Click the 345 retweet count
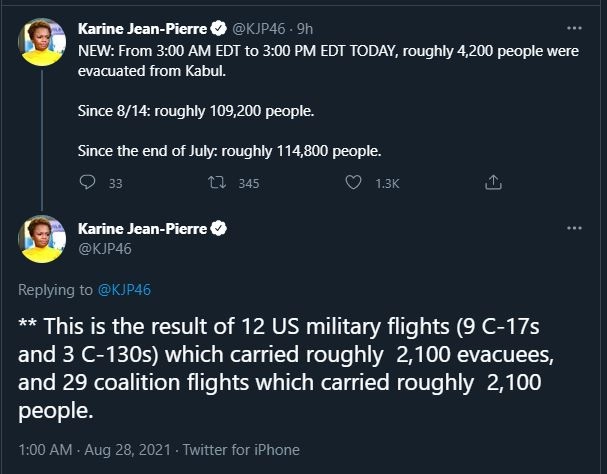Viewport: 607px width, 474px height. (249, 183)
